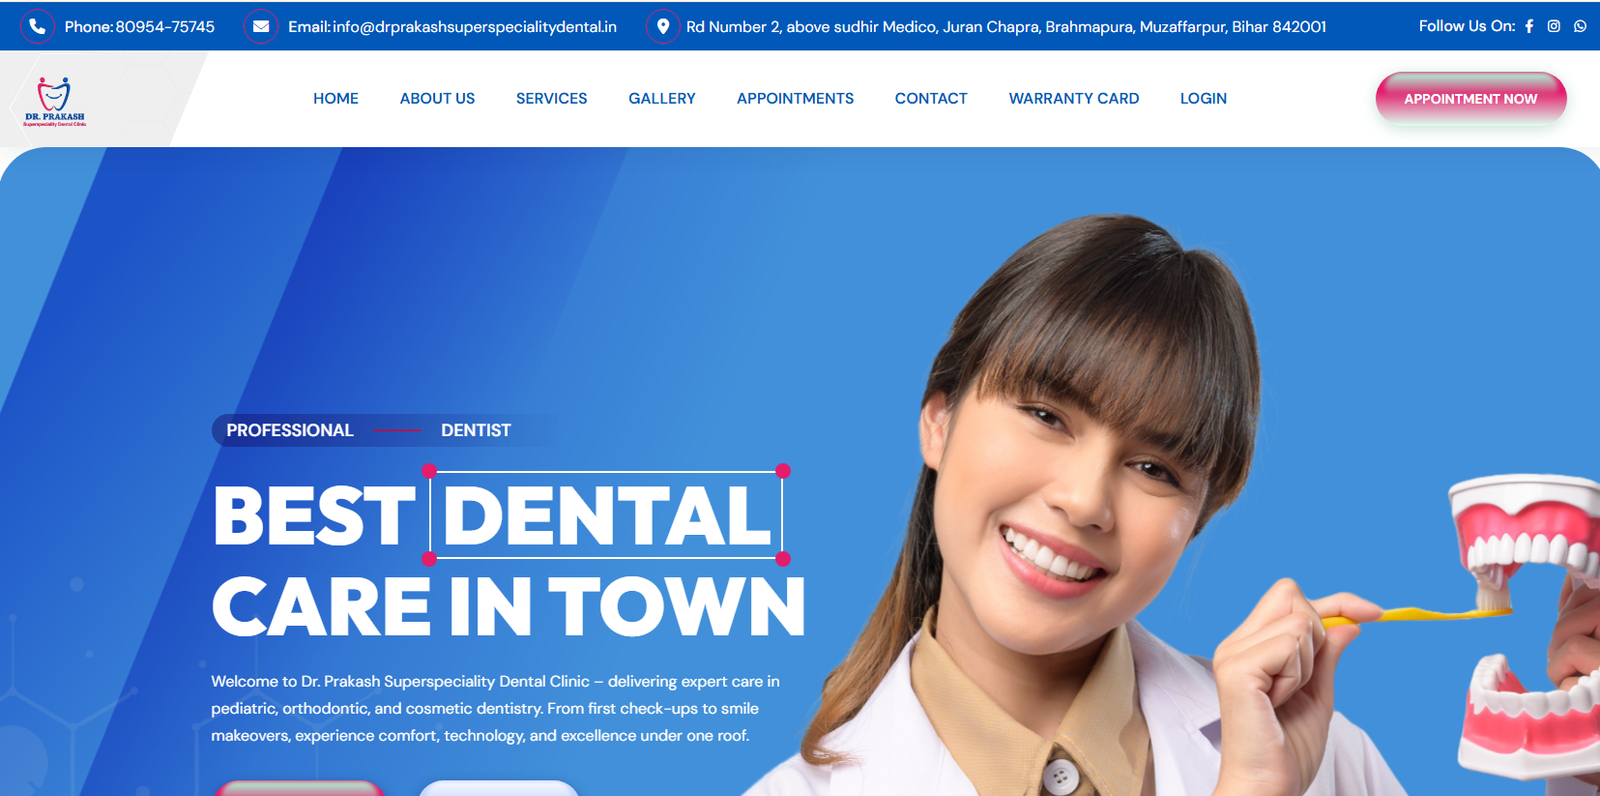The image size is (1600, 796).
Task: Go to the HOME menu item
Action: point(336,98)
